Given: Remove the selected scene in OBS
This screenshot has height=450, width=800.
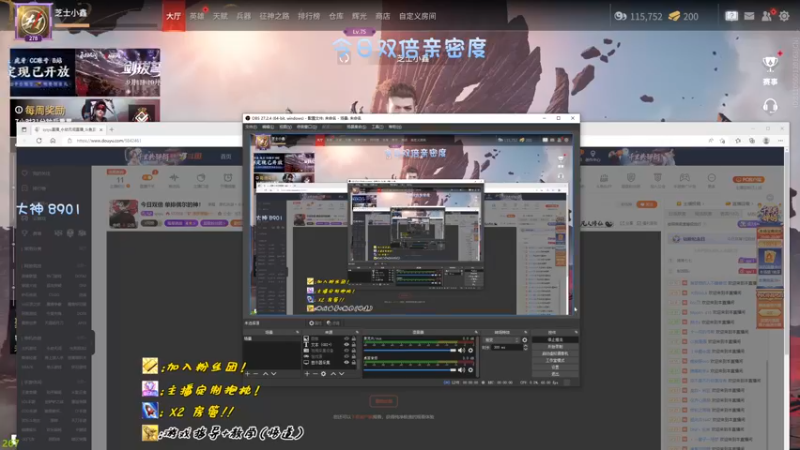Looking at the screenshot, I should pos(256,373).
